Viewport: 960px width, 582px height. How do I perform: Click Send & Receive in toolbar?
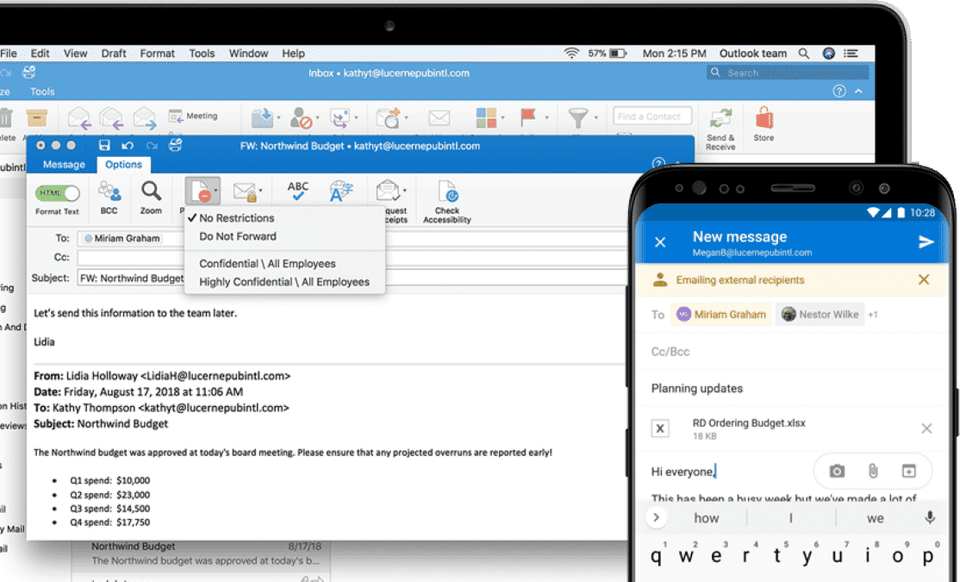[x=721, y=129]
